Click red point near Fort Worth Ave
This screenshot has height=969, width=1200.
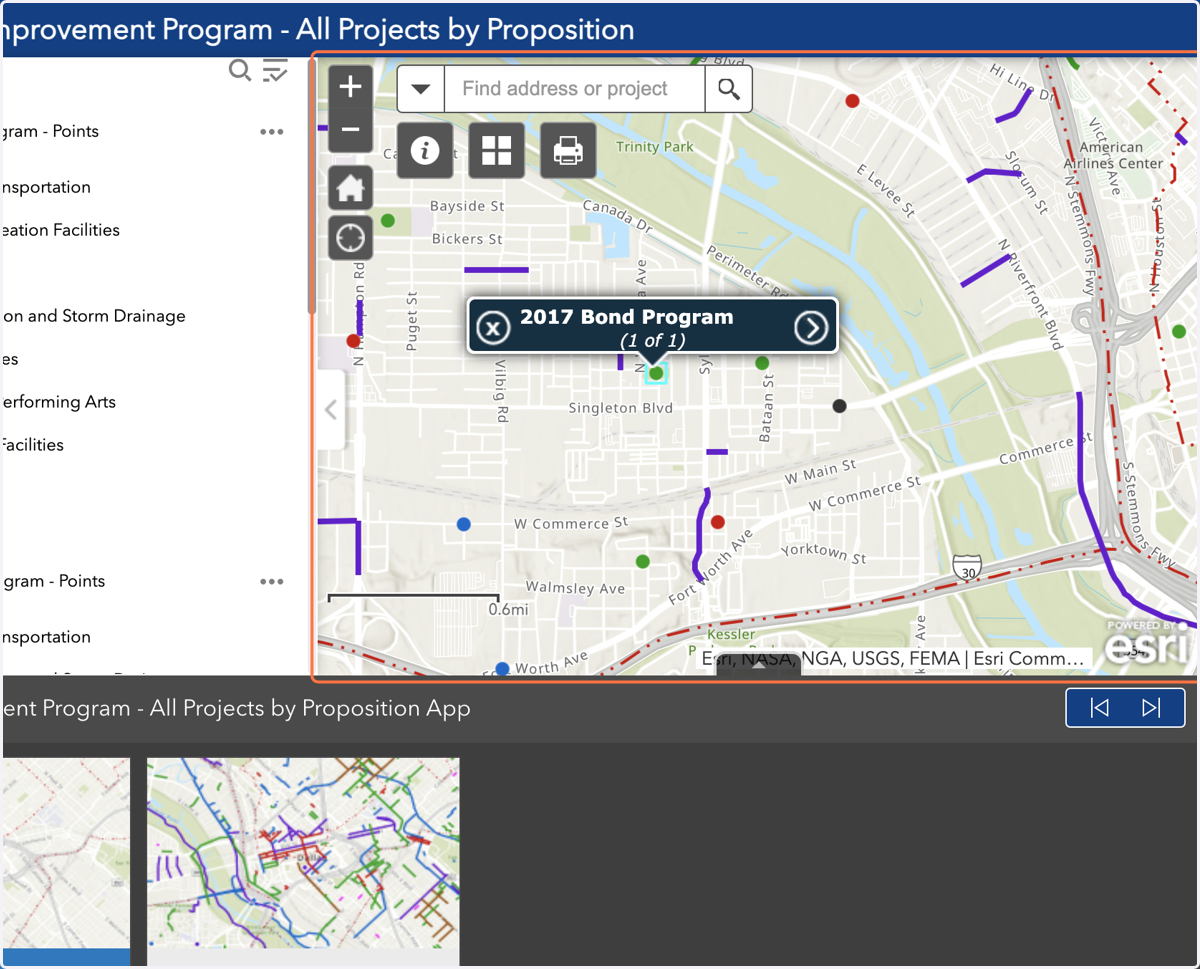717,522
